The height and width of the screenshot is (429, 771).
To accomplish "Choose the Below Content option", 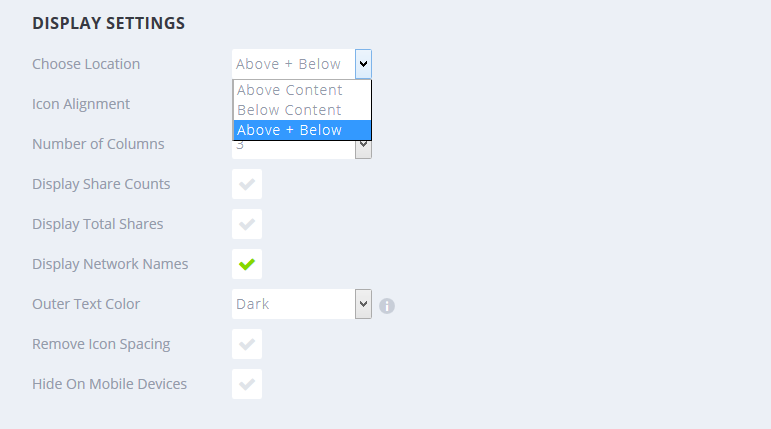I will [290, 110].
